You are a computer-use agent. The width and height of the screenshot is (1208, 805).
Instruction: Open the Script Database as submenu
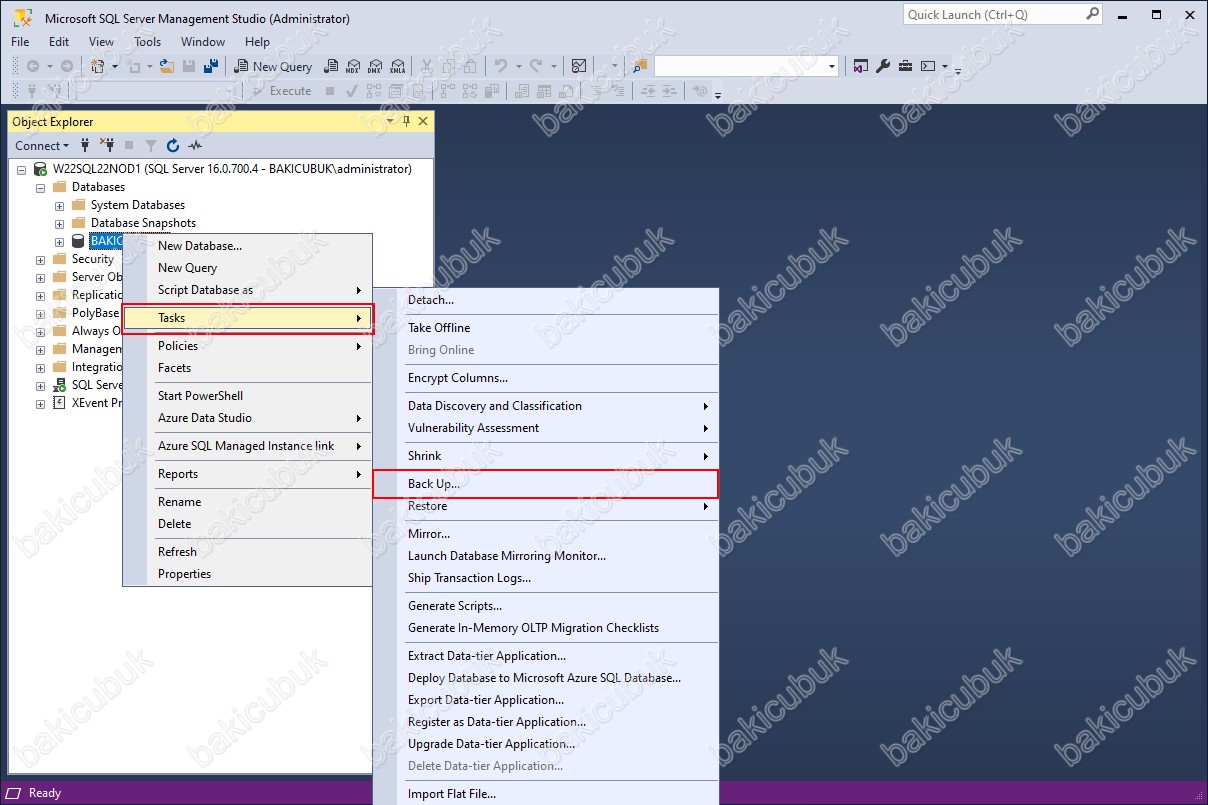click(247, 289)
